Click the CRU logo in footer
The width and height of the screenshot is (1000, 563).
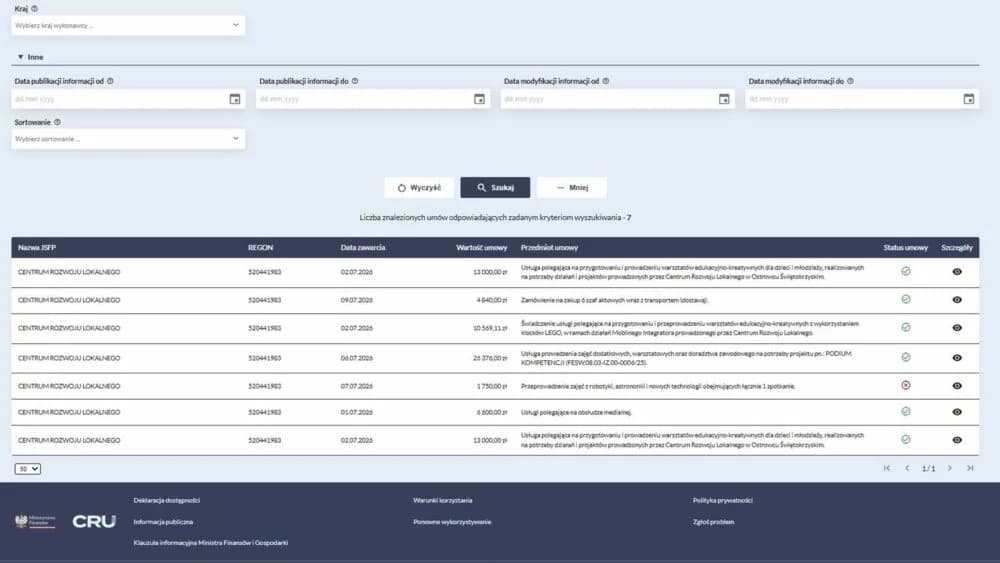(x=94, y=522)
